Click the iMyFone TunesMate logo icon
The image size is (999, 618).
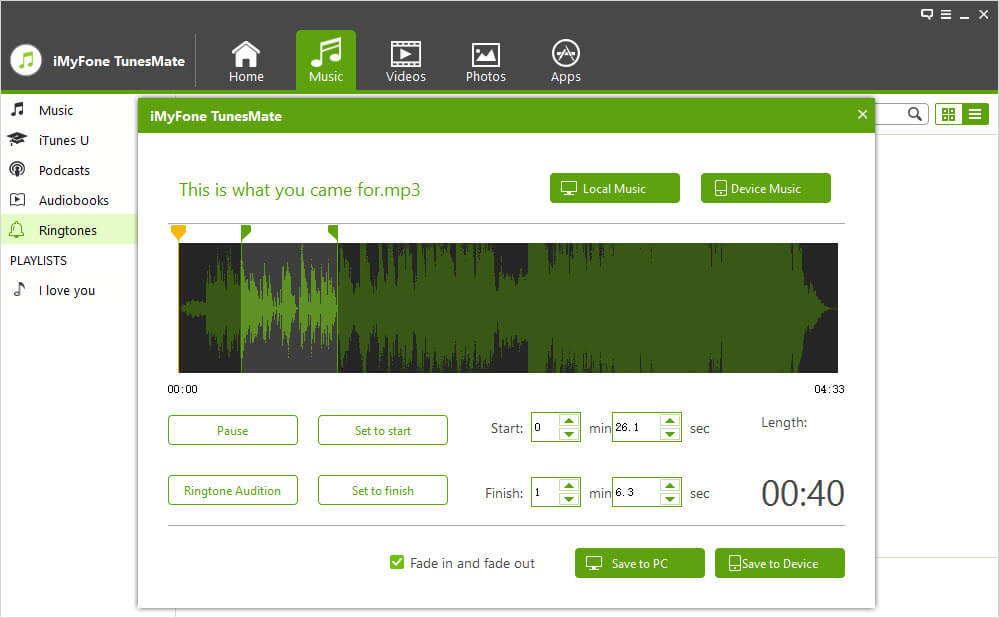click(x=26, y=61)
